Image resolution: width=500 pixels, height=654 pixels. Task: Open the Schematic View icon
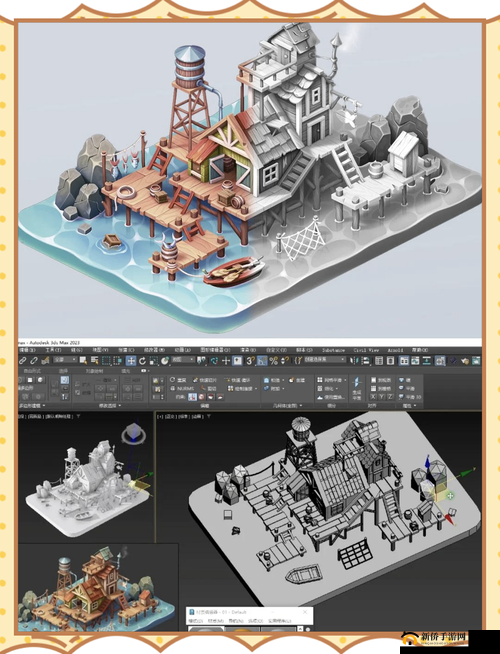427,360
